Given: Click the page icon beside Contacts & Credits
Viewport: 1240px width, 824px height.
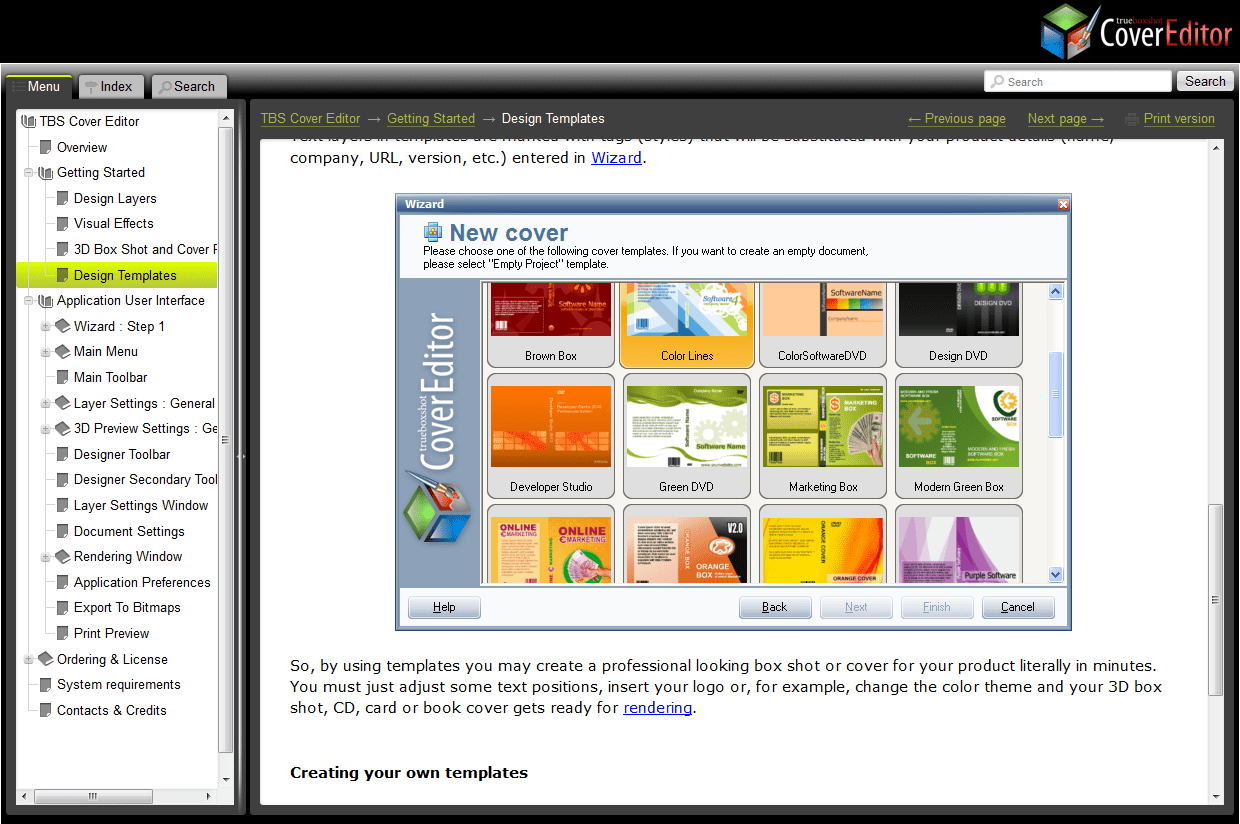Looking at the screenshot, I should [x=47, y=710].
